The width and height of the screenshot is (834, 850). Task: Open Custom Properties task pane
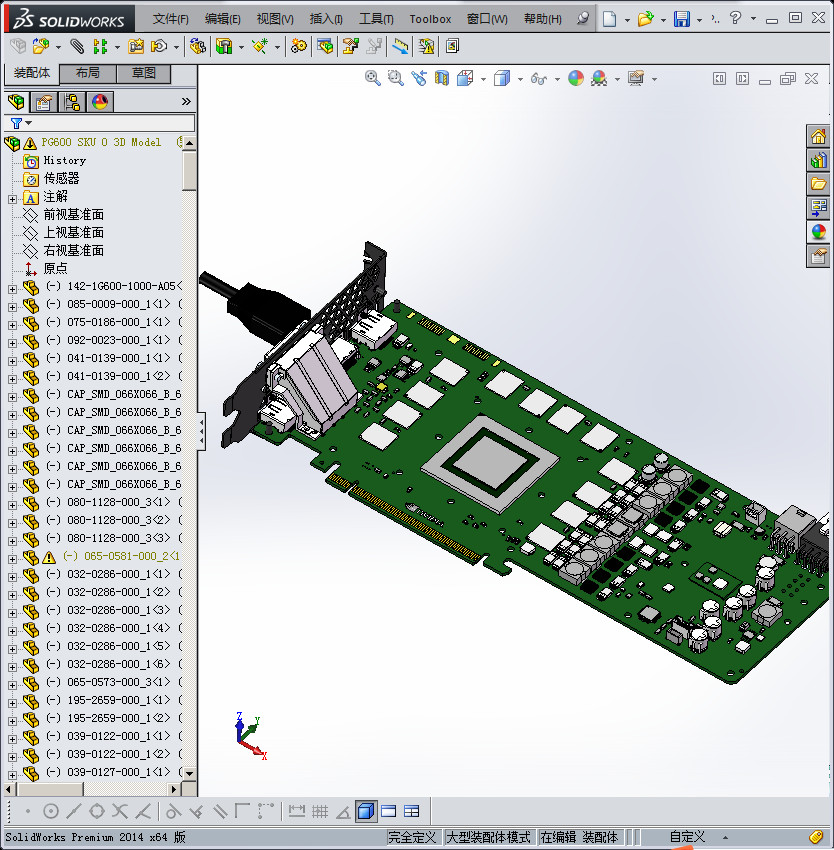818,256
